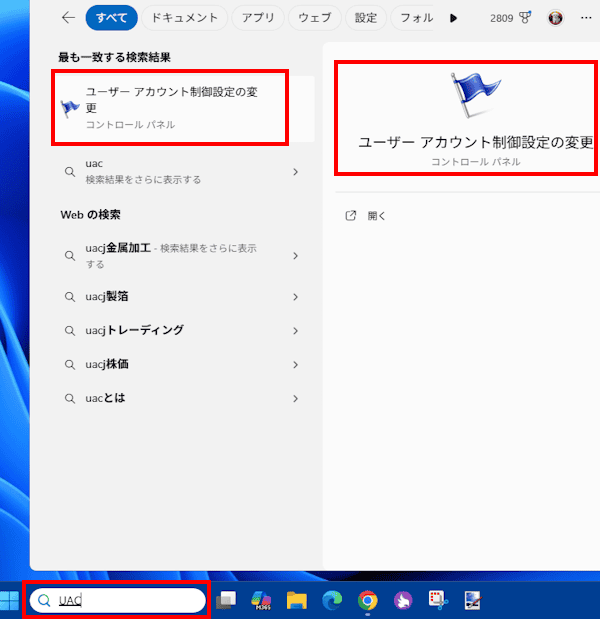Switch to the 設定 tab
This screenshot has height=619, width=600.
coord(366,18)
